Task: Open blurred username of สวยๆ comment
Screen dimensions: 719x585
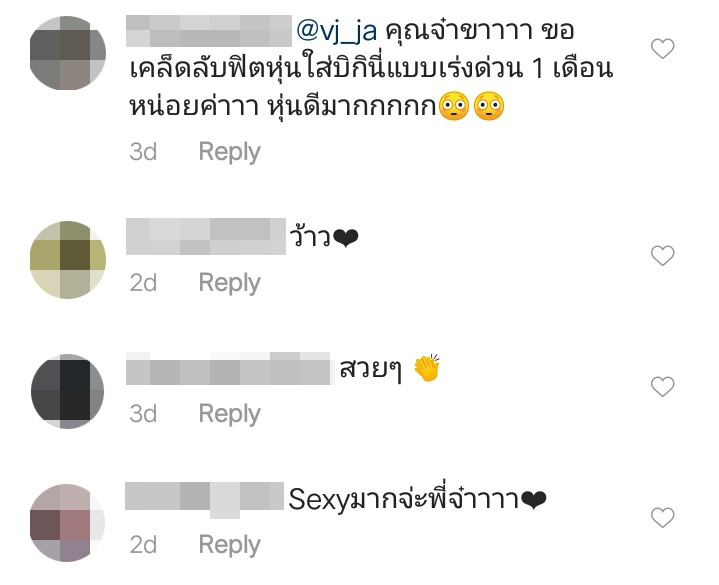Action: pos(228,368)
